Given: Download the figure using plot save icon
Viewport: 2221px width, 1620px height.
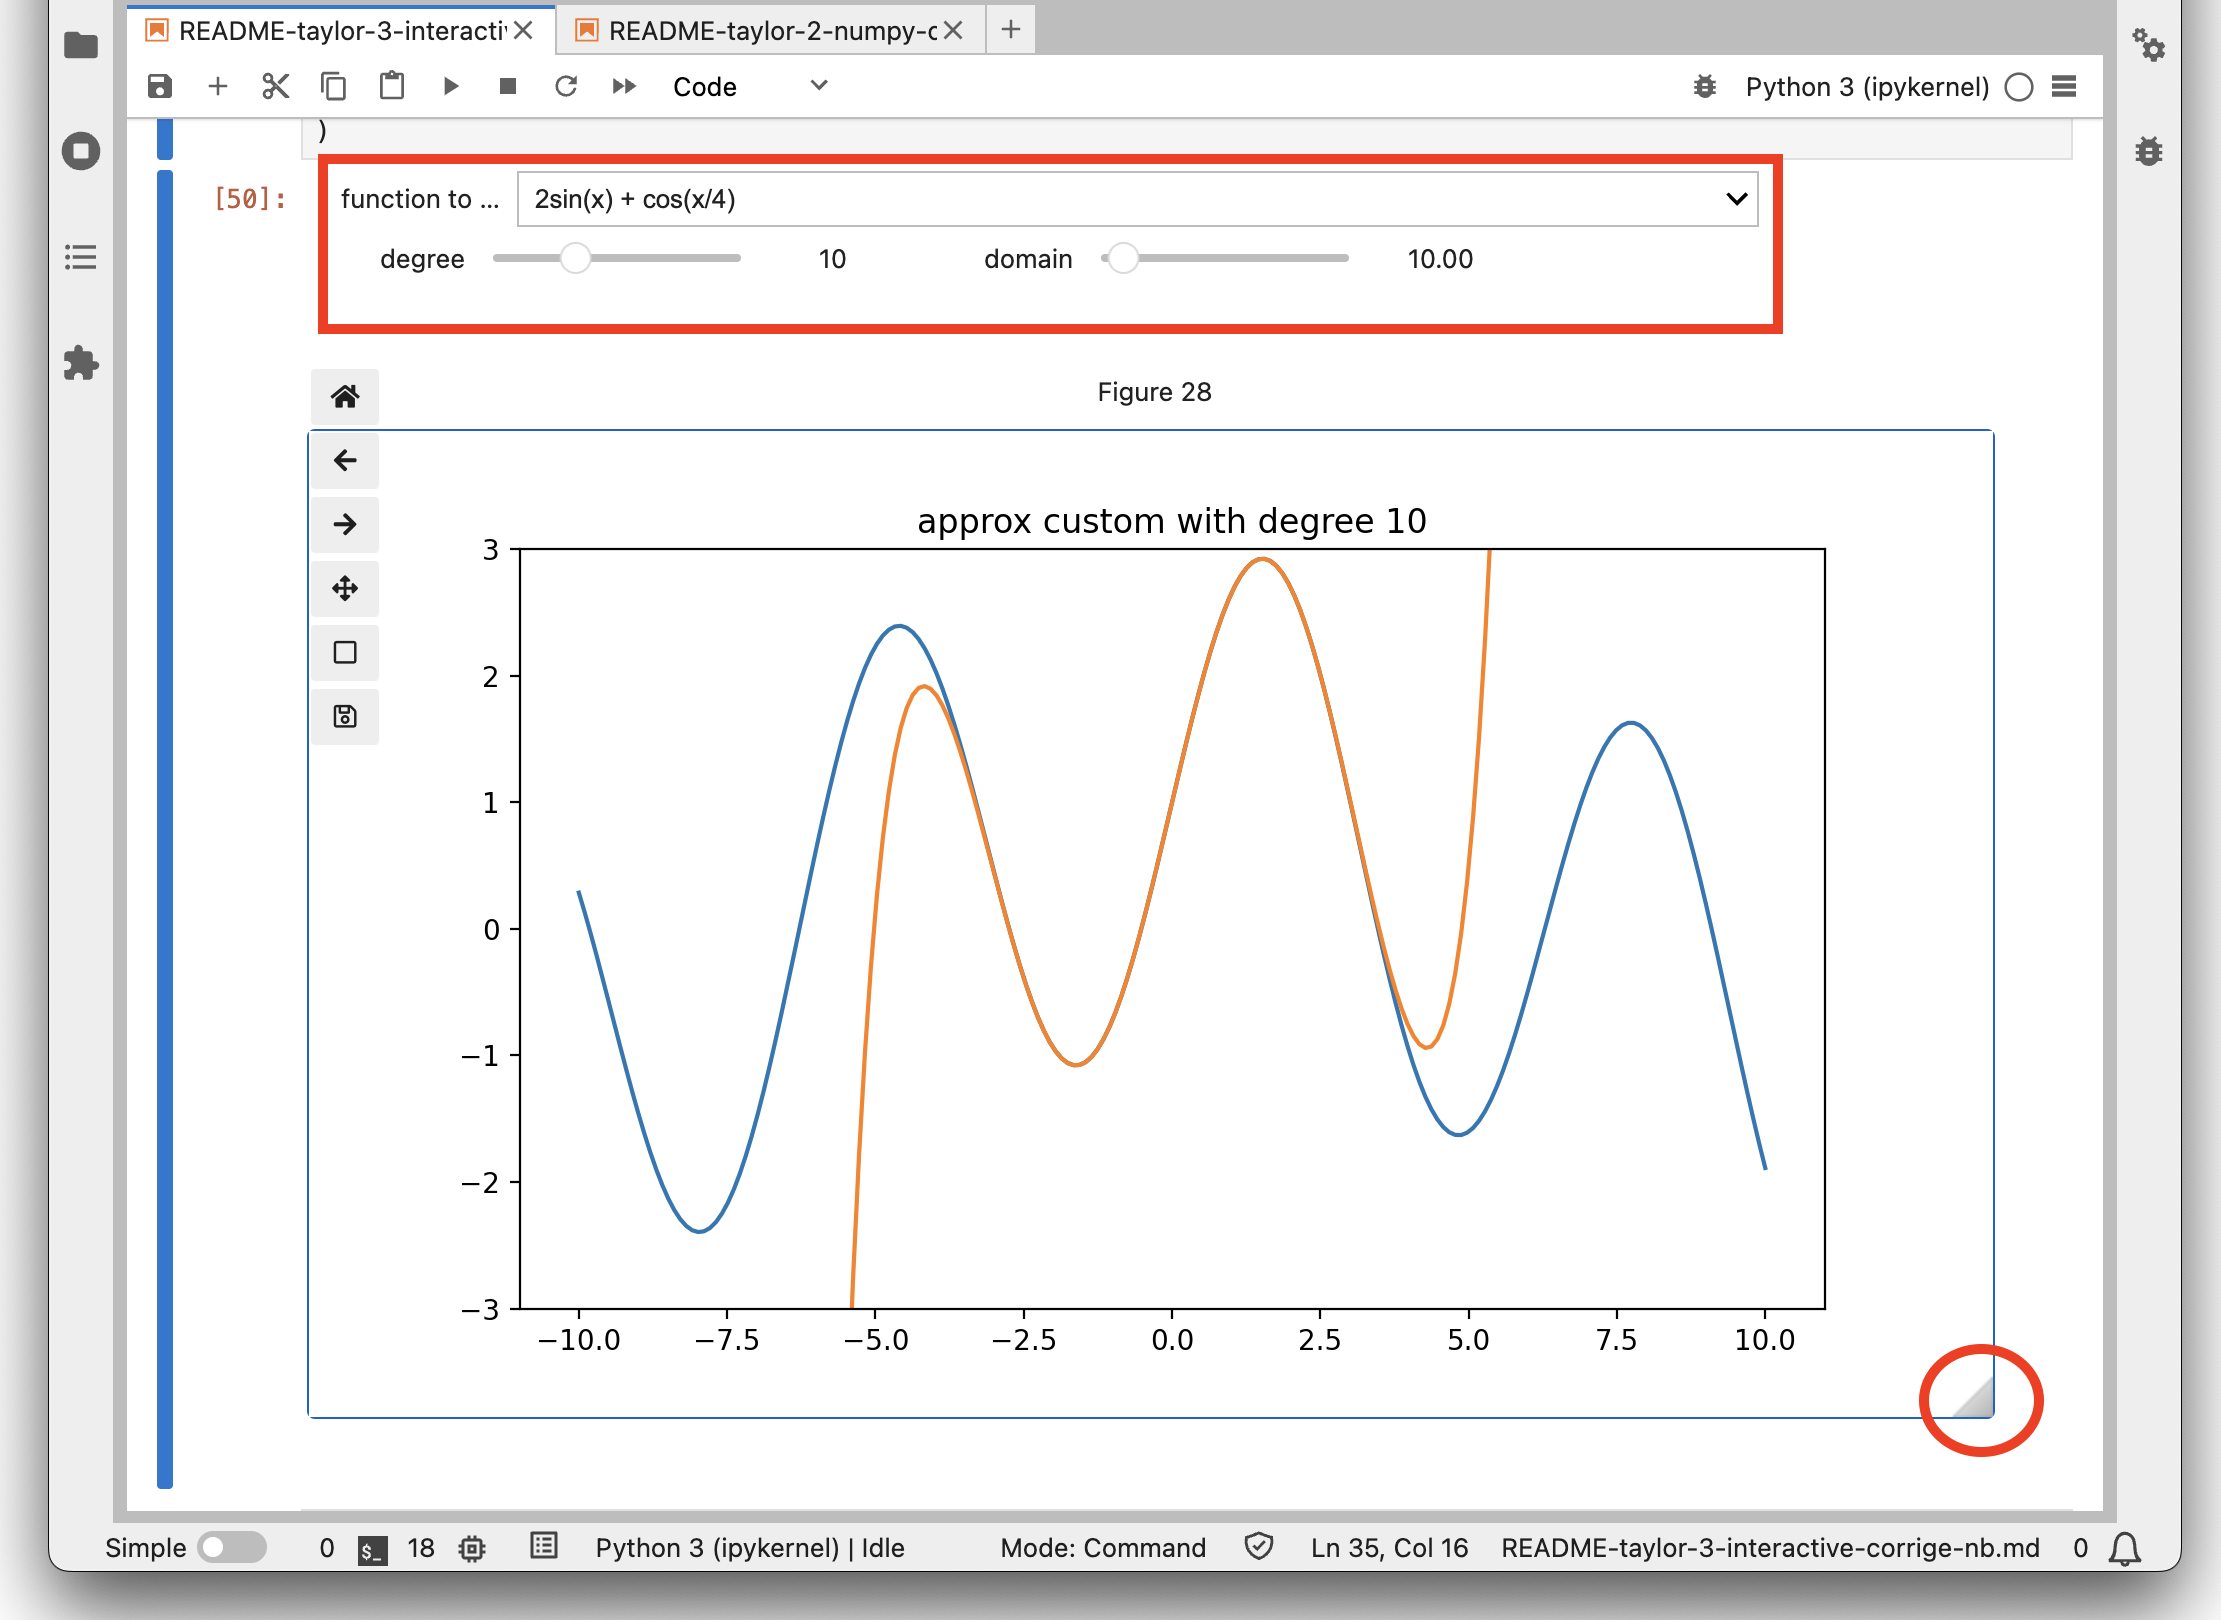Looking at the screenshot, I should coord(345,716).
